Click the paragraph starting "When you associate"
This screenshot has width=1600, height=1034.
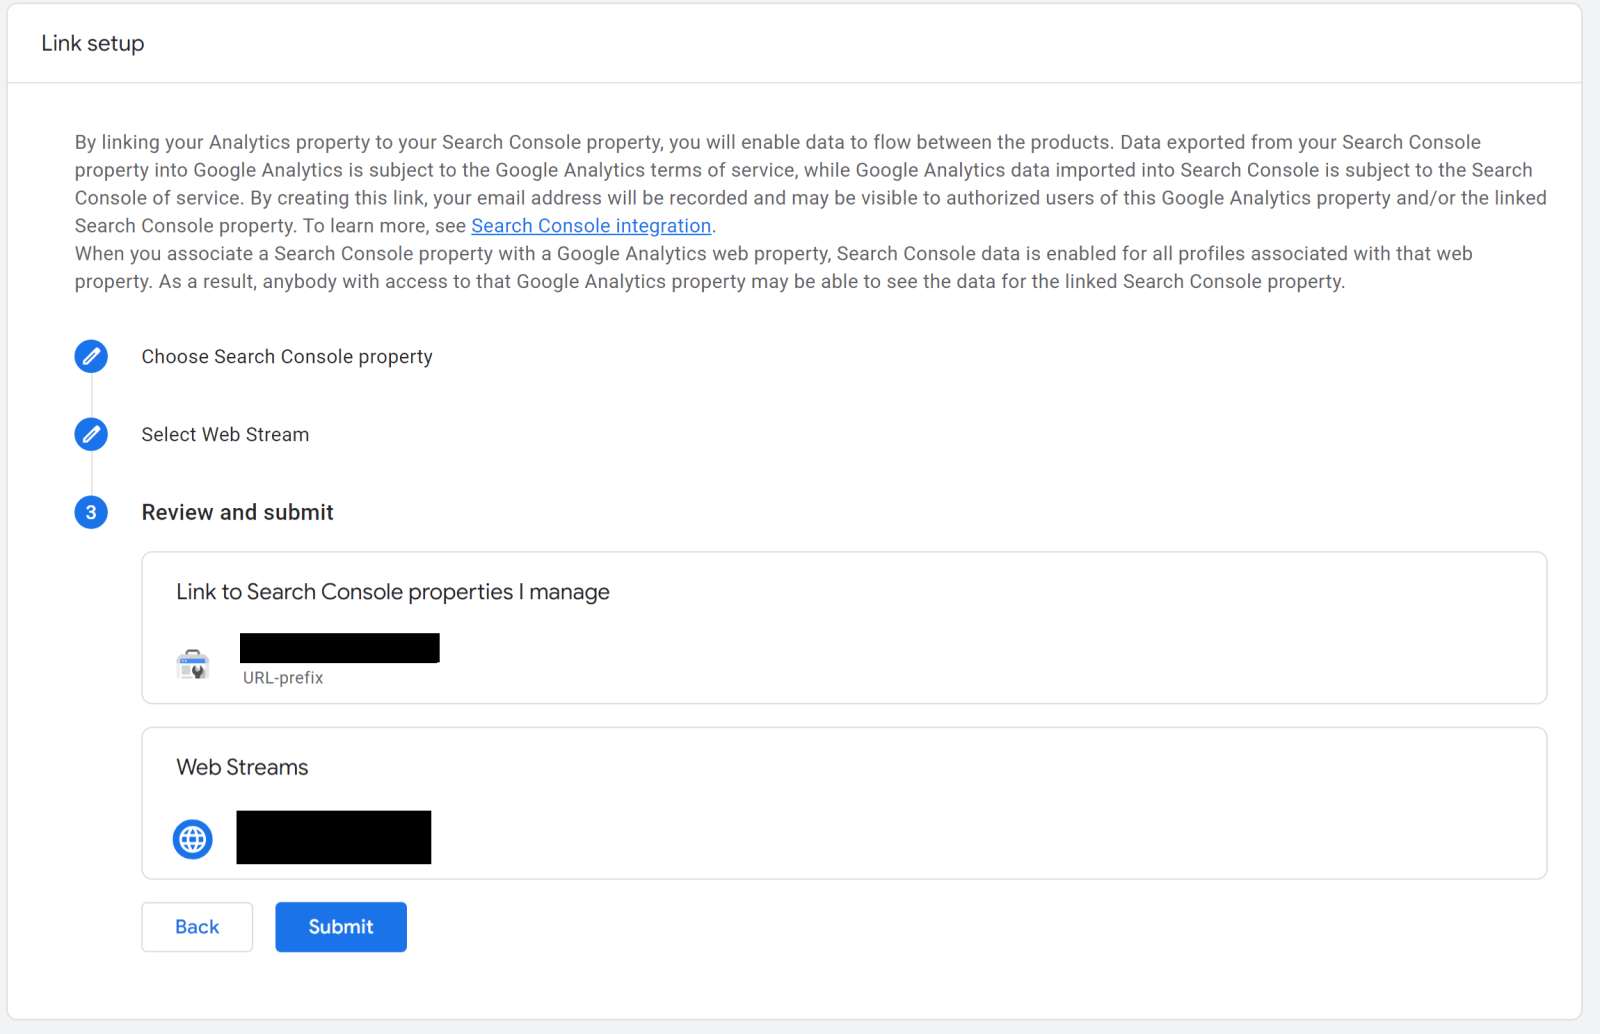[772, 268]
